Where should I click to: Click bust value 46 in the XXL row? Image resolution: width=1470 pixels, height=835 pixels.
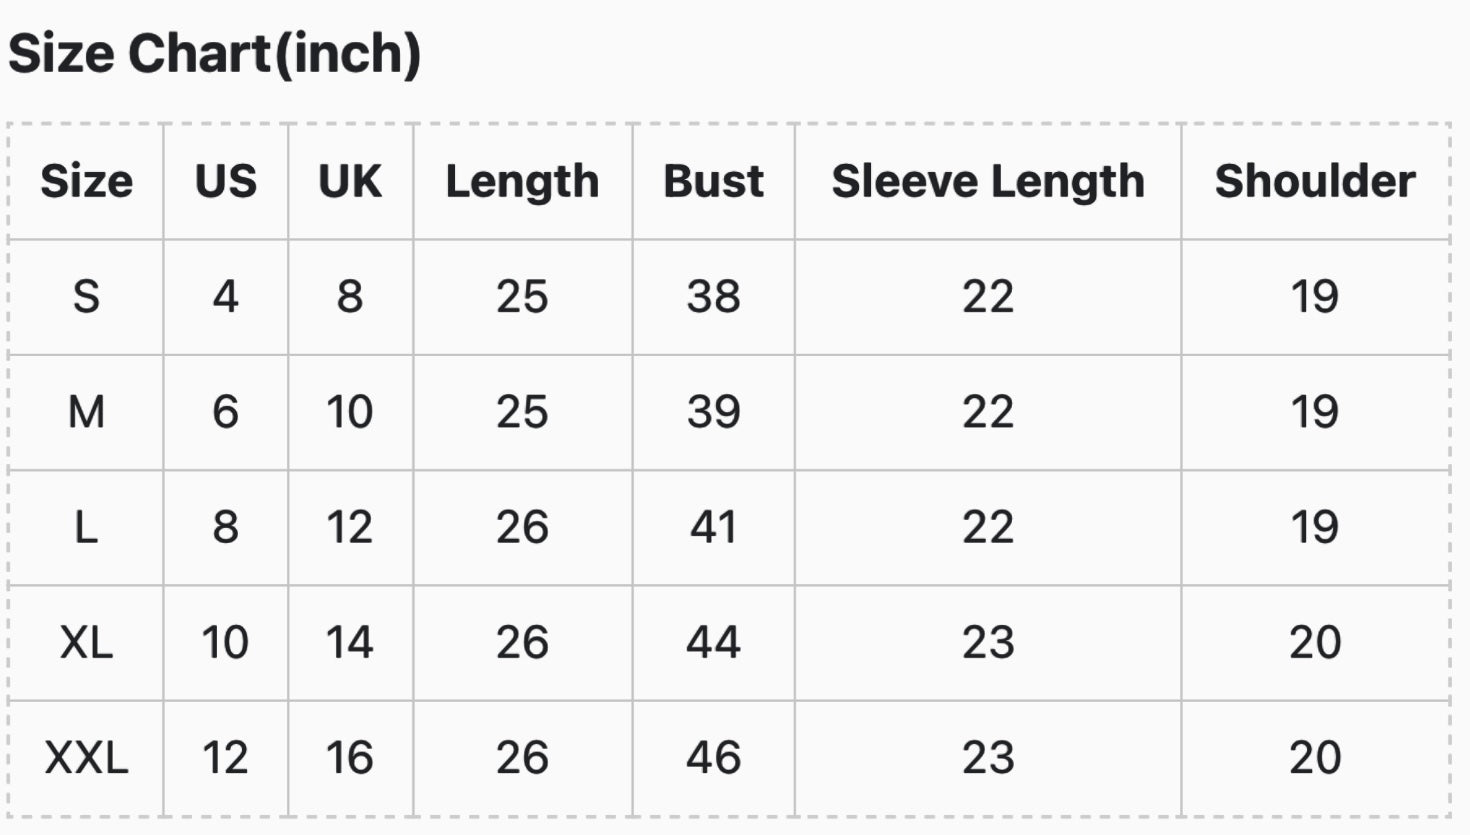(713, 758)
